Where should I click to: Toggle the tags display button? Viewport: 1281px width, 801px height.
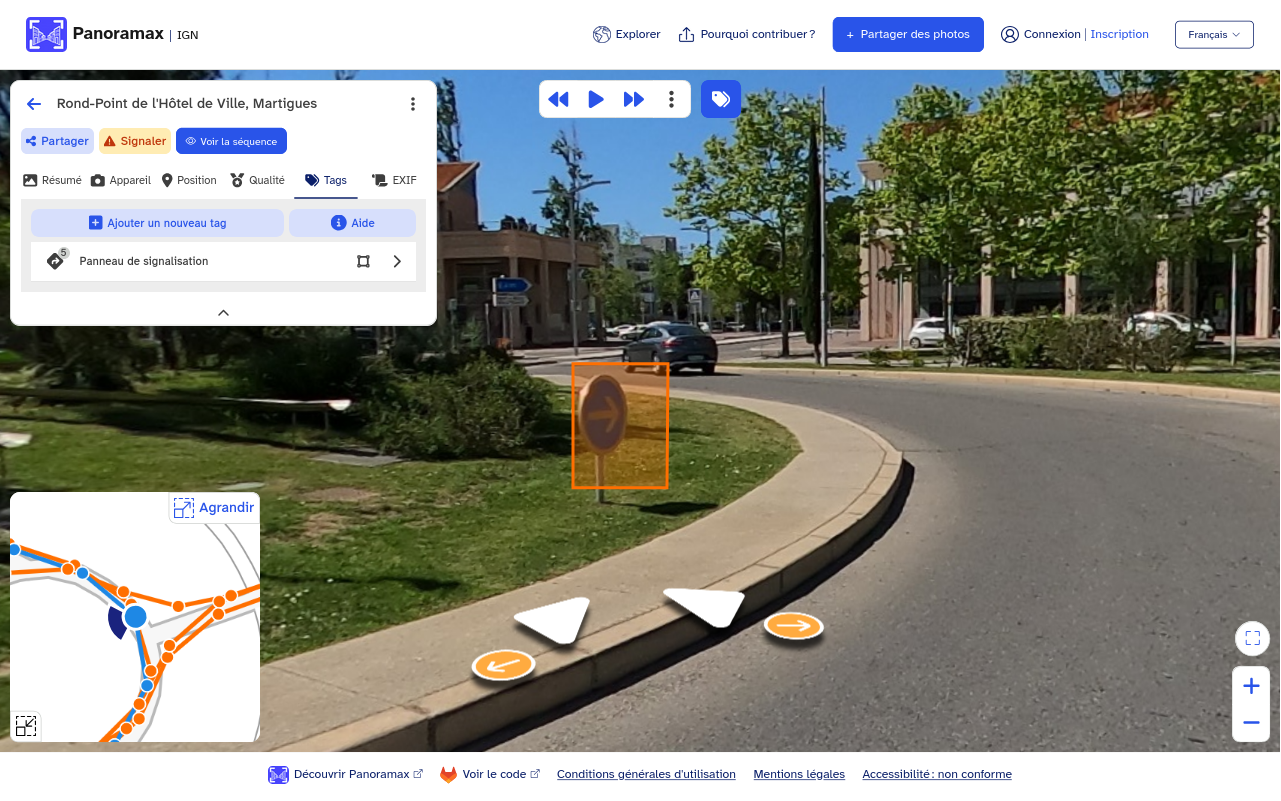click(x=721, y=99)
